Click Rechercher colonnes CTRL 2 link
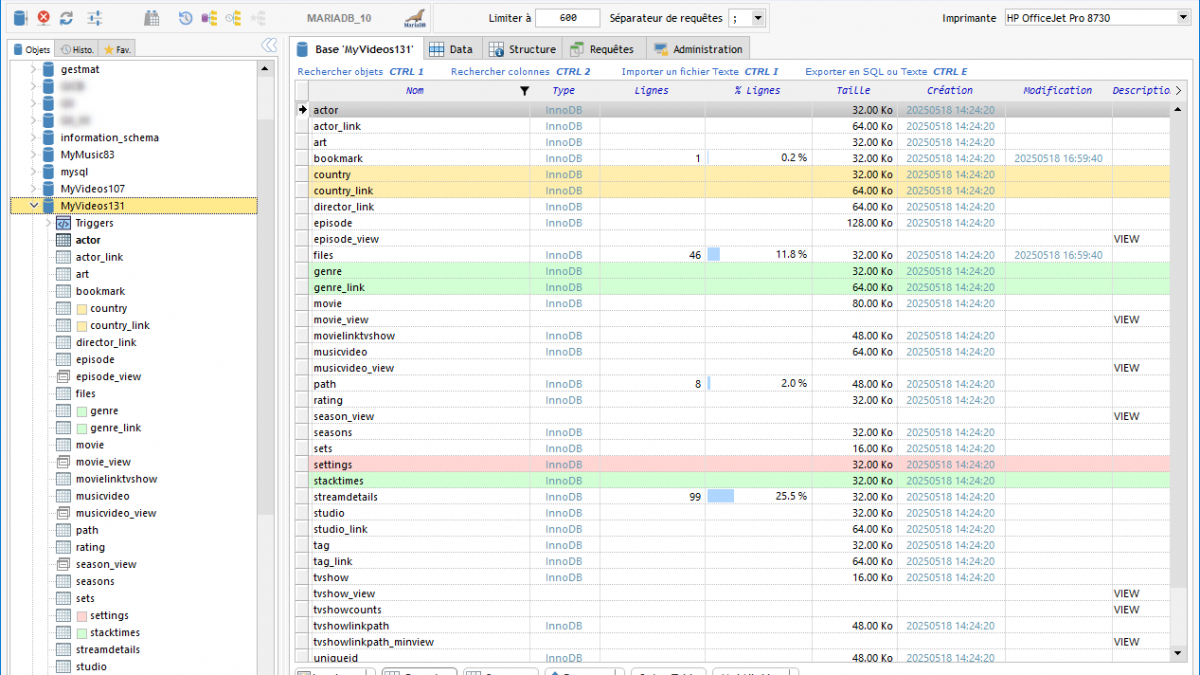1200x675 pixels. [x=520, y=72]
